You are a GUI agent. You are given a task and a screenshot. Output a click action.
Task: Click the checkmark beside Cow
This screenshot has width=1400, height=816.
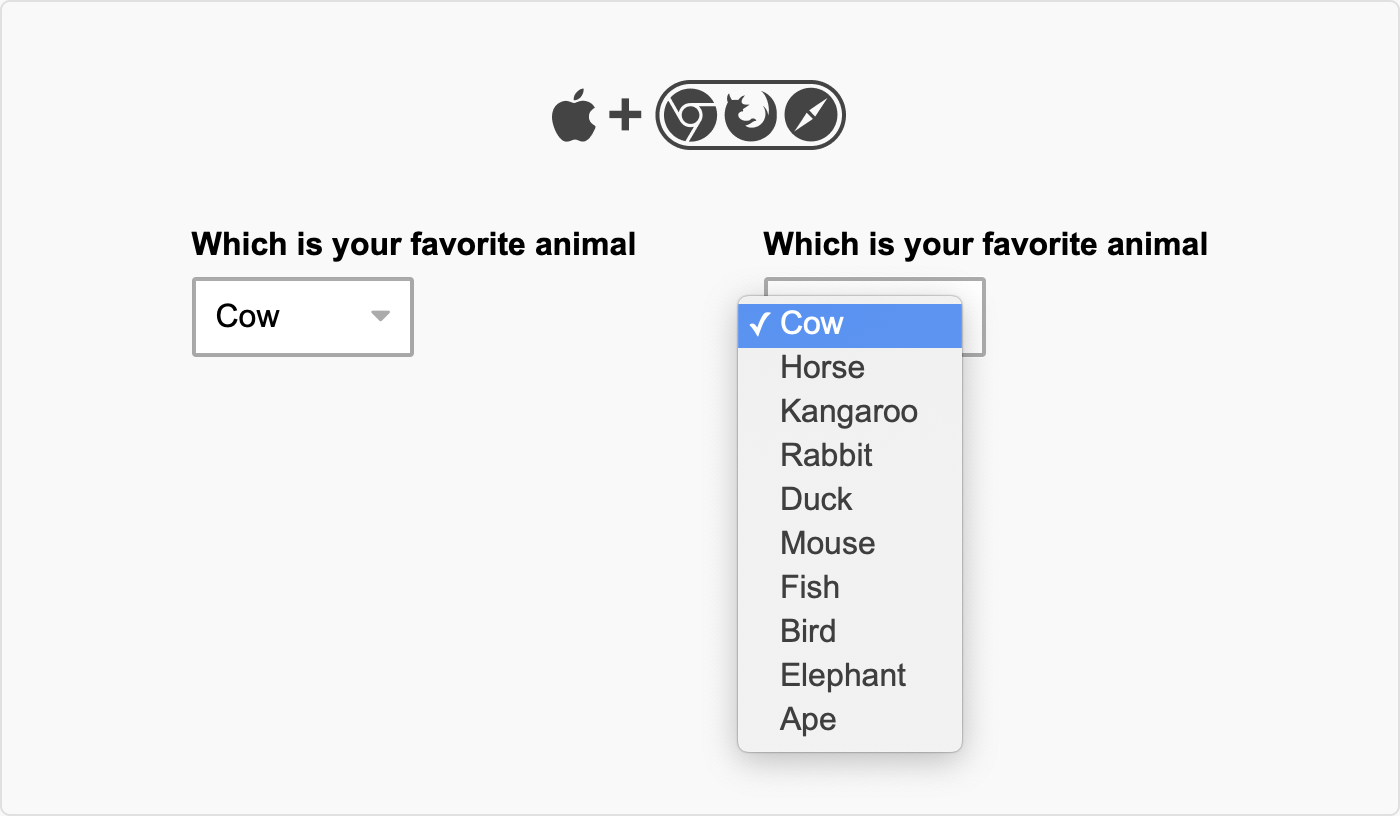760,324
